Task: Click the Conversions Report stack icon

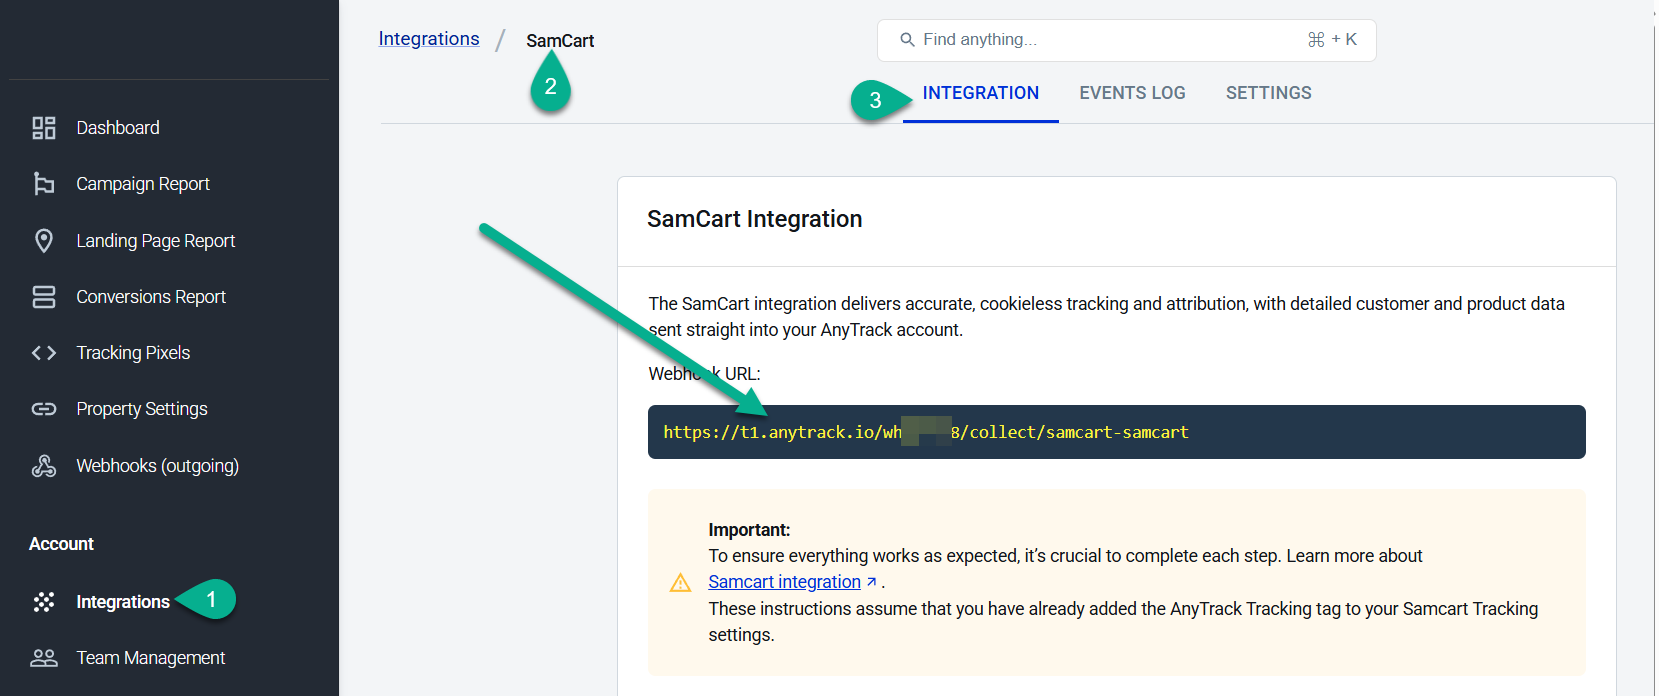Action: (43, 297)
